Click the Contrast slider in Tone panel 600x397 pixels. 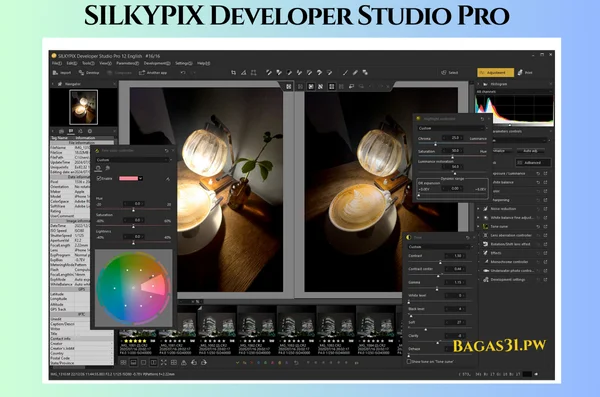[439, 262]
